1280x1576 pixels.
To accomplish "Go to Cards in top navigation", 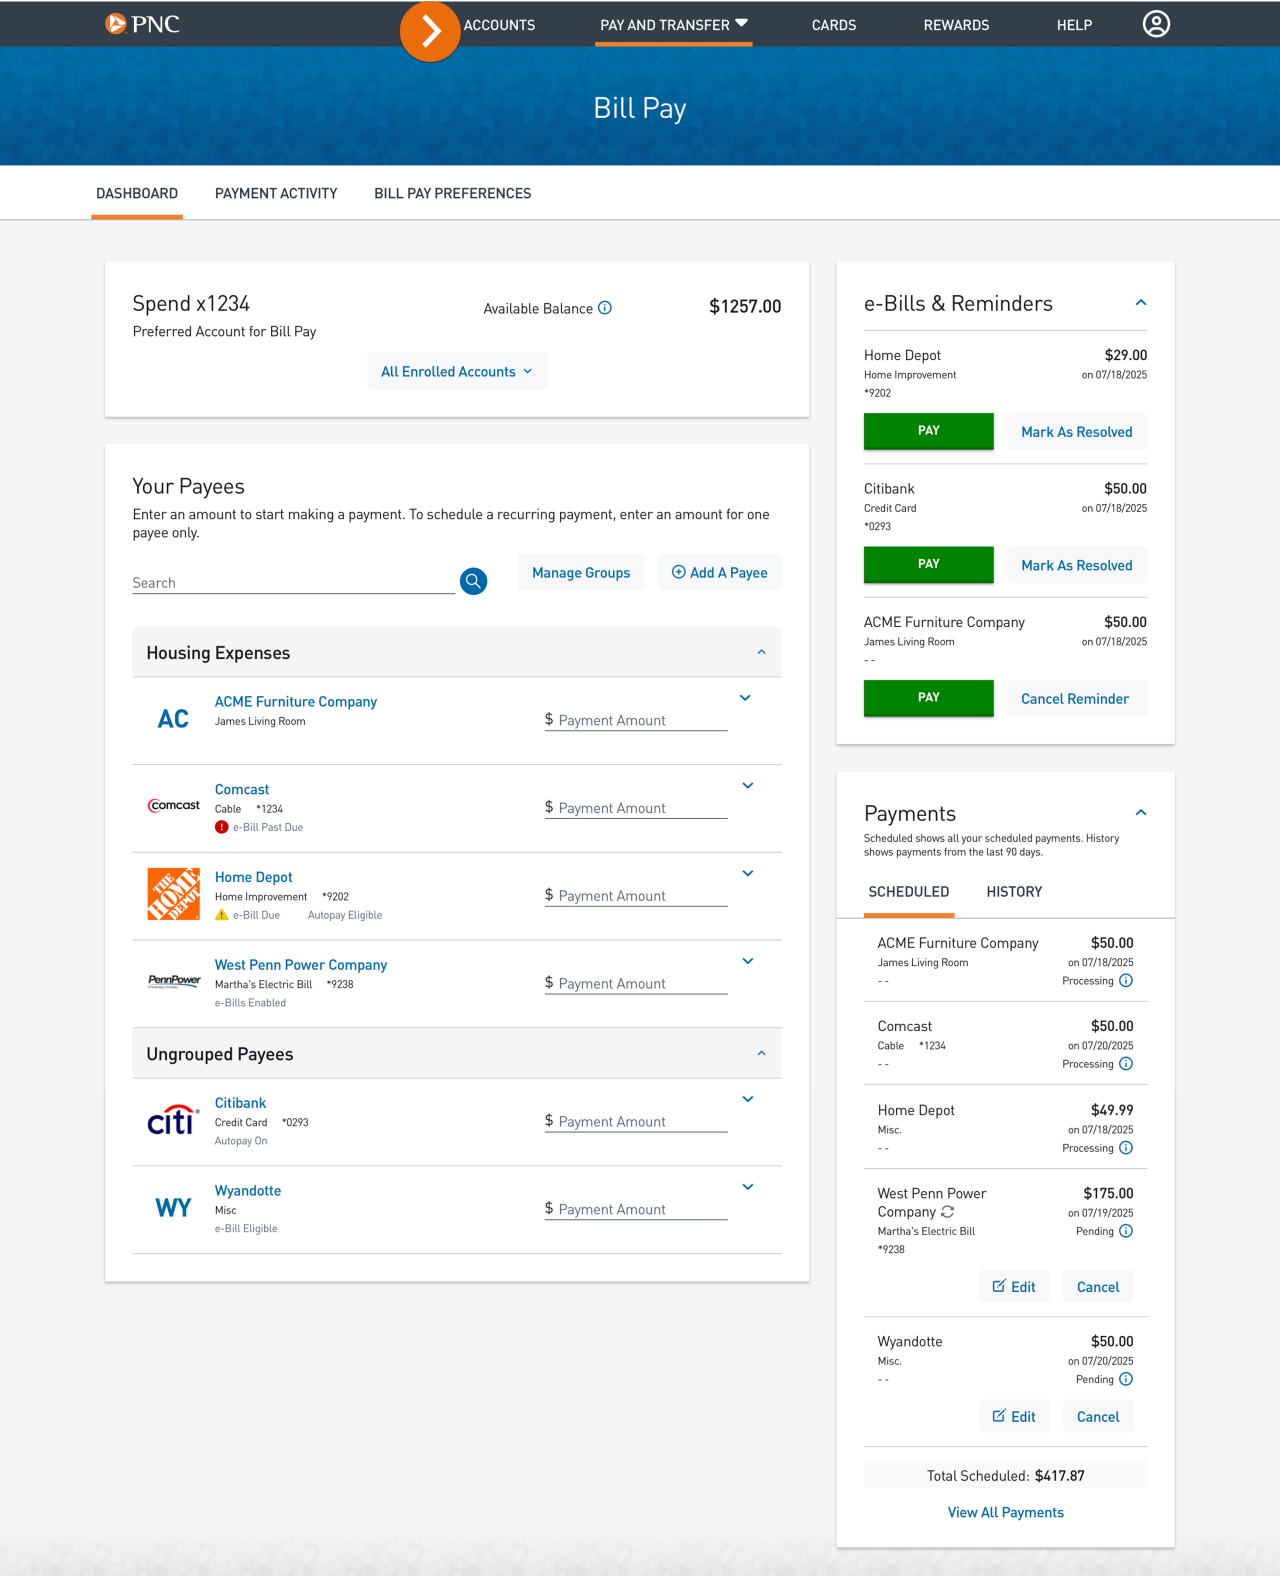I will click(x=834, y=25).
